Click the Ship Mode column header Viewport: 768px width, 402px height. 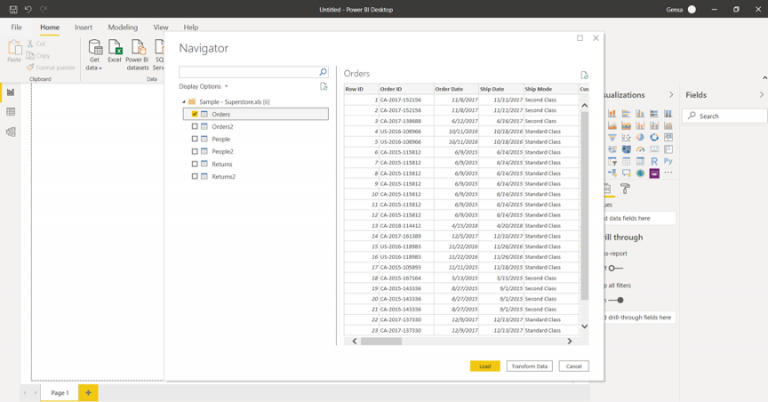pos(551,89)
